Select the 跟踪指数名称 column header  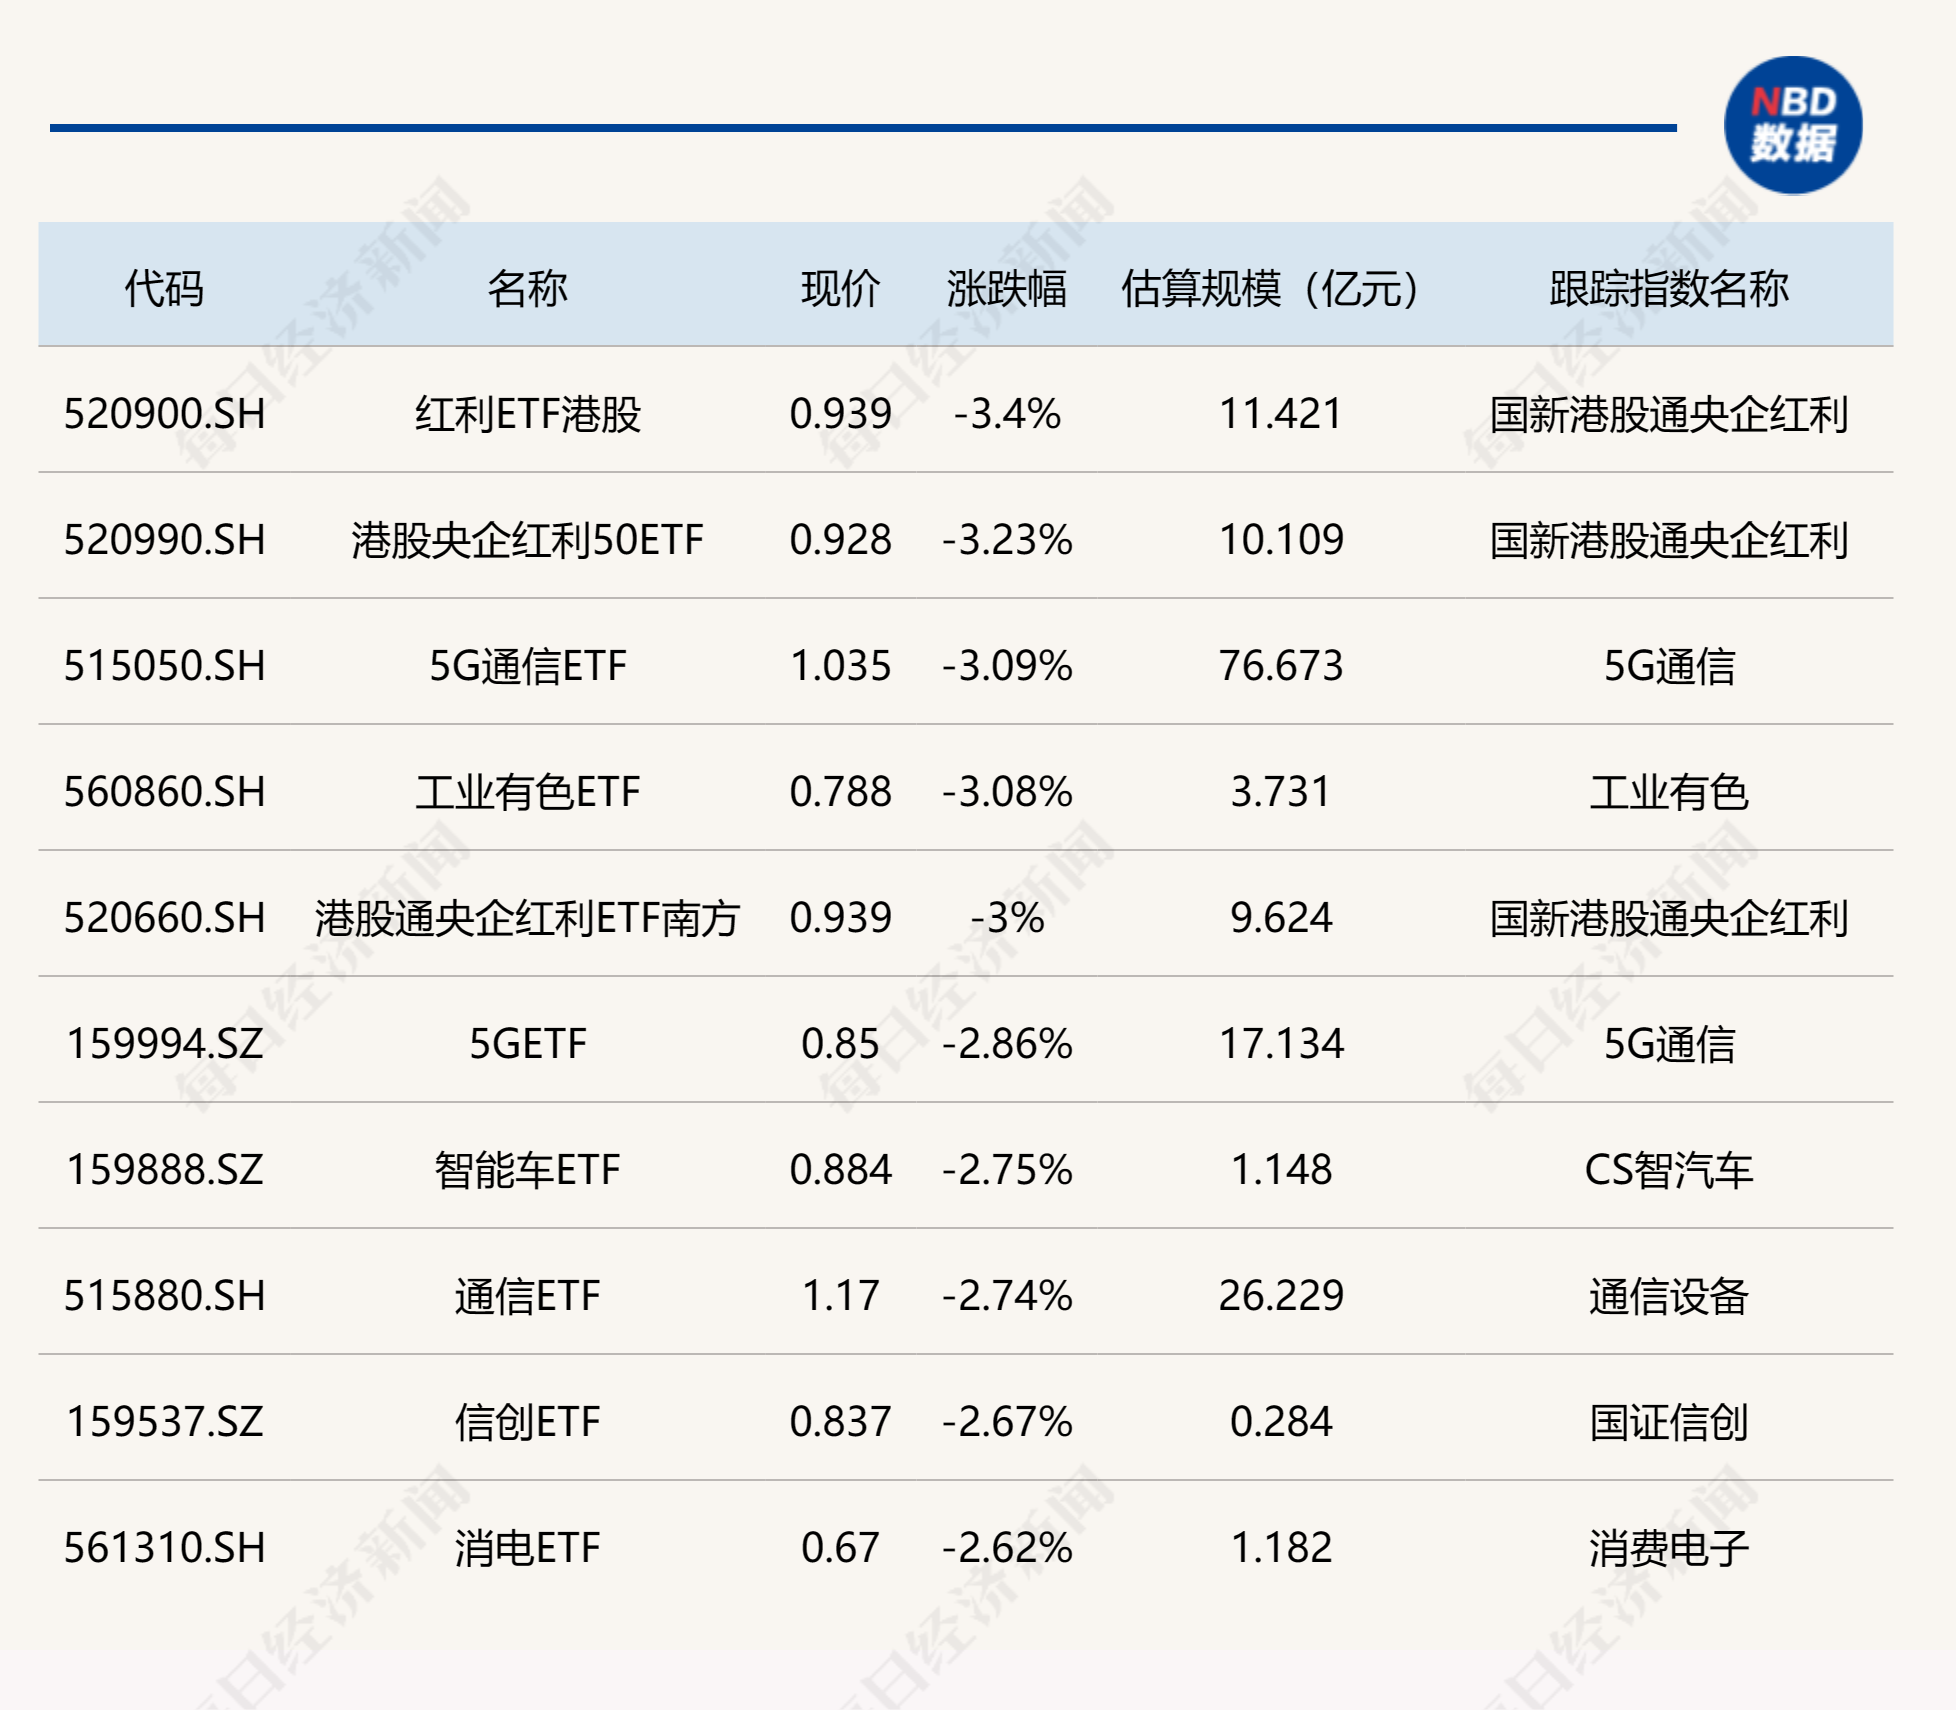[1669, 289]
